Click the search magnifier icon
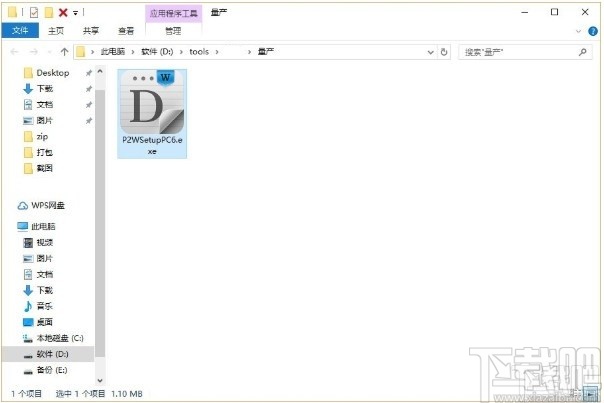This screenshot has height=403, width=604. [583, 52]
